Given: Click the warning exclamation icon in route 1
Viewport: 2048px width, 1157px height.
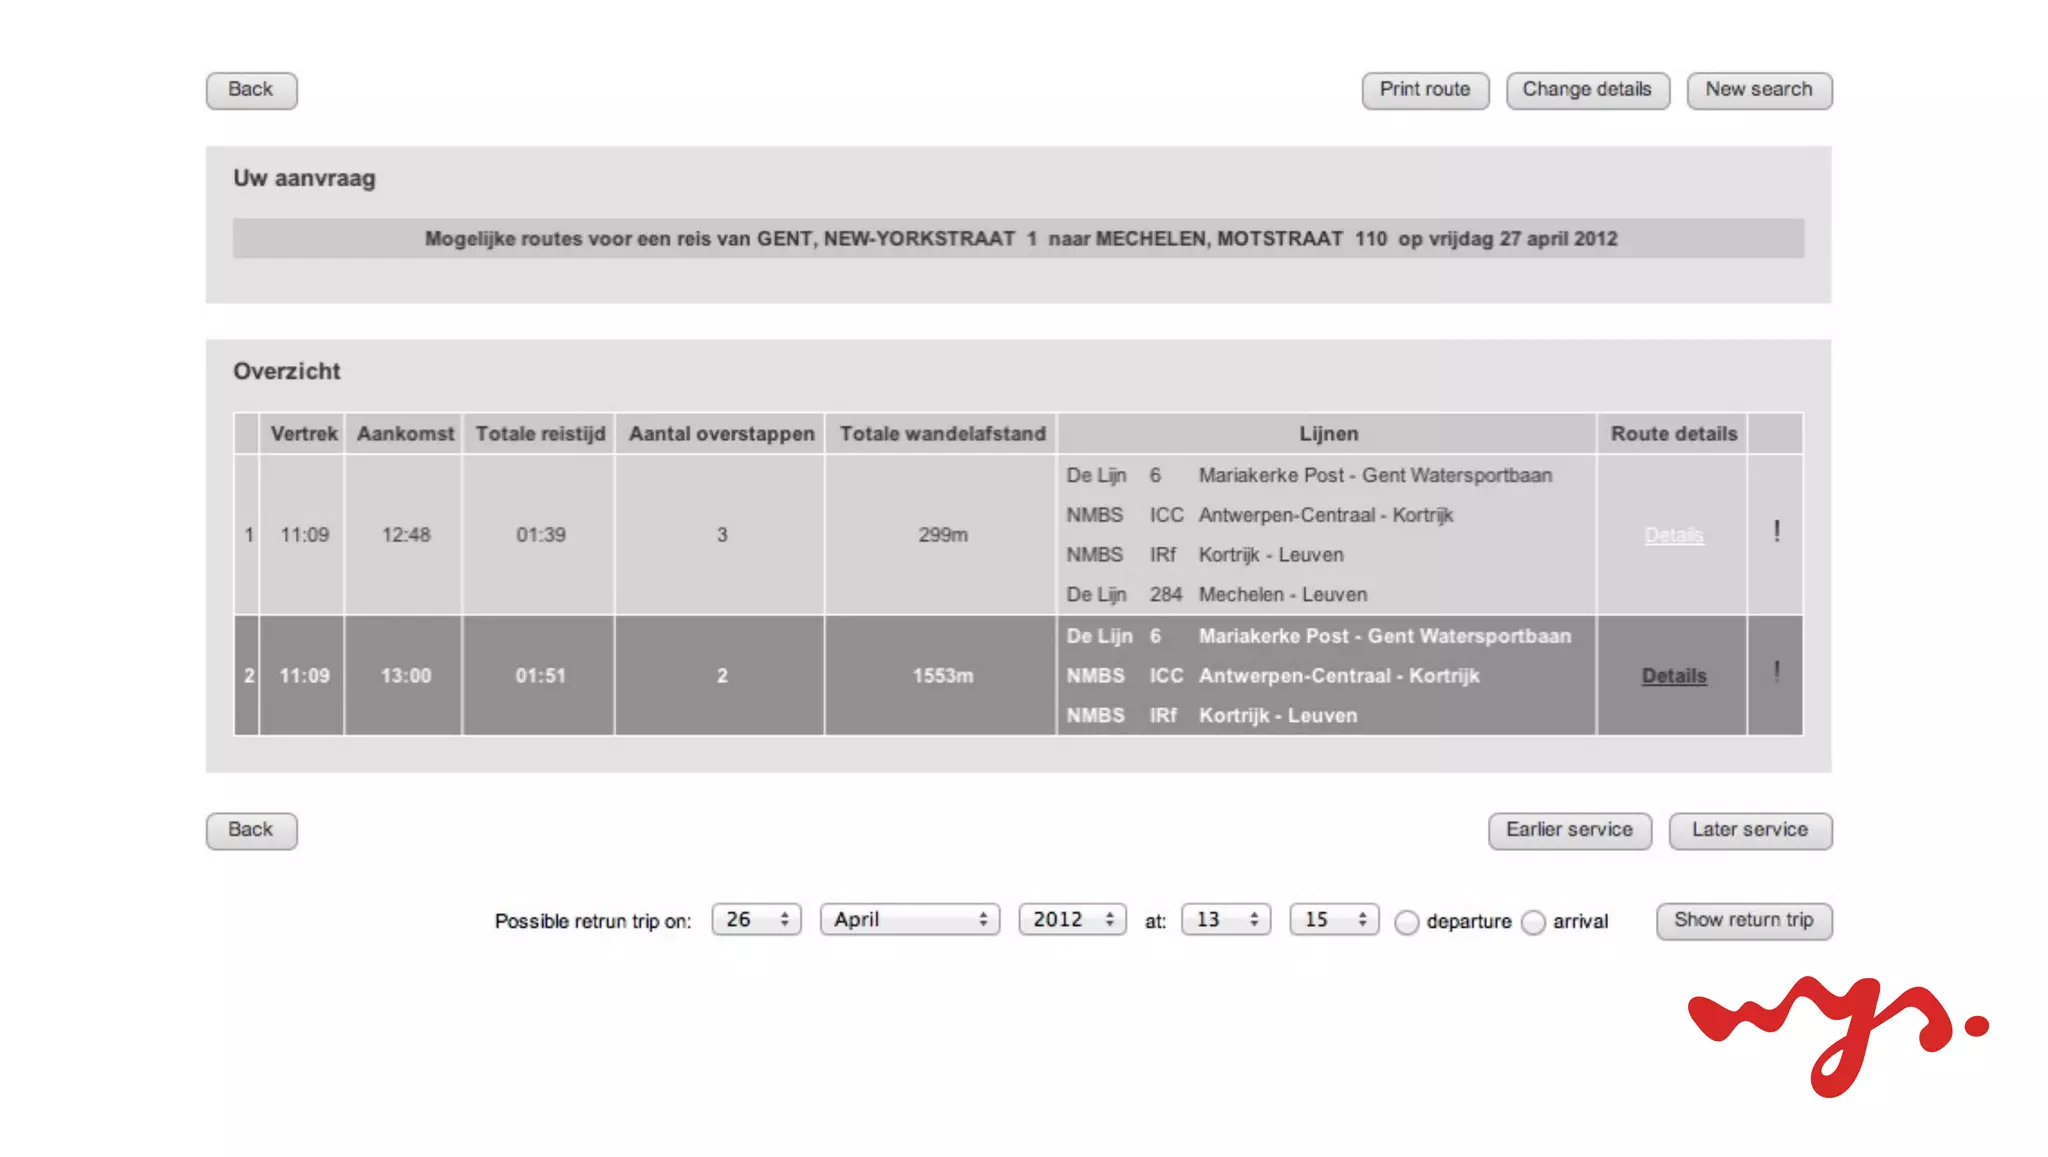Looking at the screenshot, I should [x=1776, y=531].
